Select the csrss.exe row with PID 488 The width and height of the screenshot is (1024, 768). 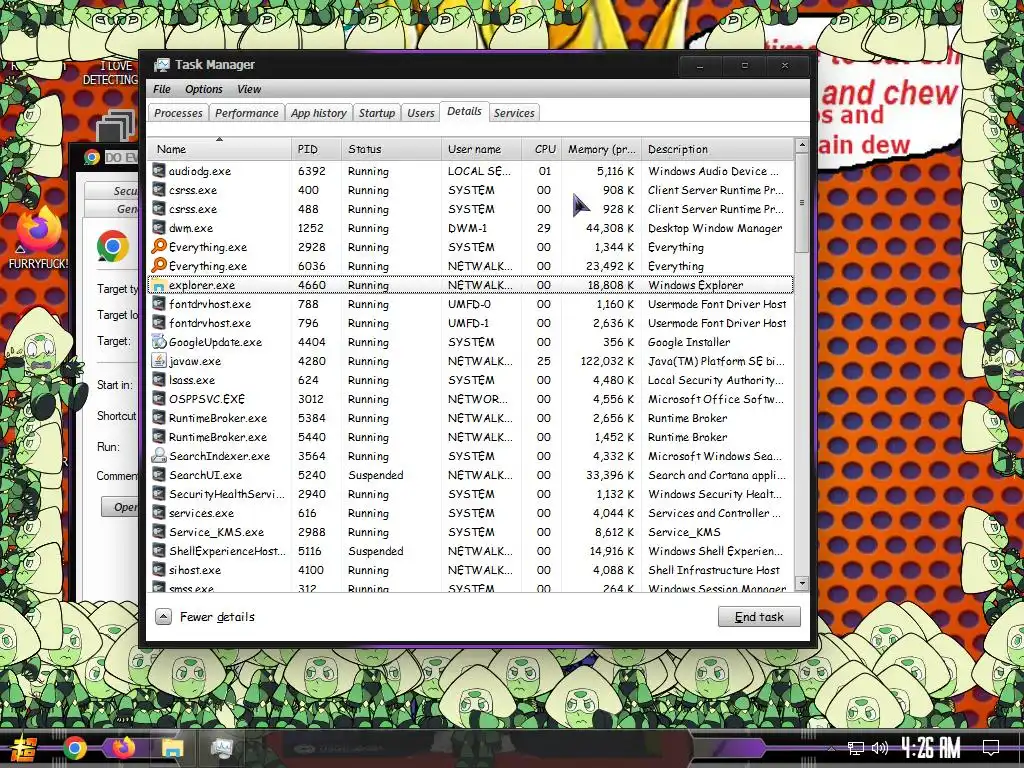click(470, 209)
